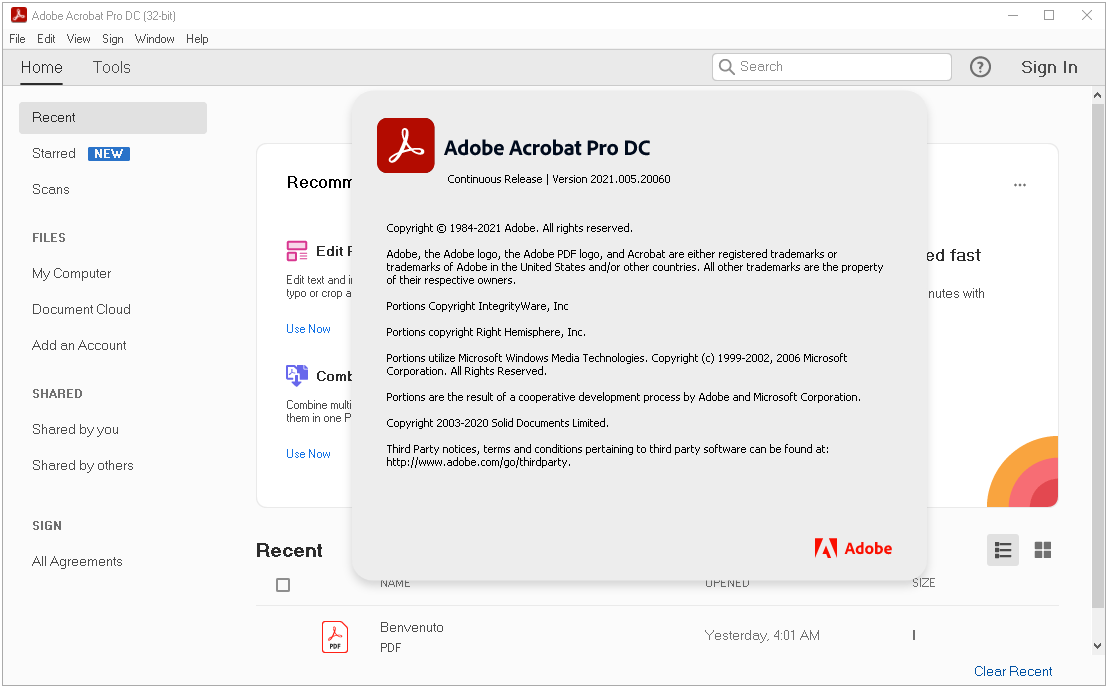Click the Benvenuto PDF file icon

[335, 637]
